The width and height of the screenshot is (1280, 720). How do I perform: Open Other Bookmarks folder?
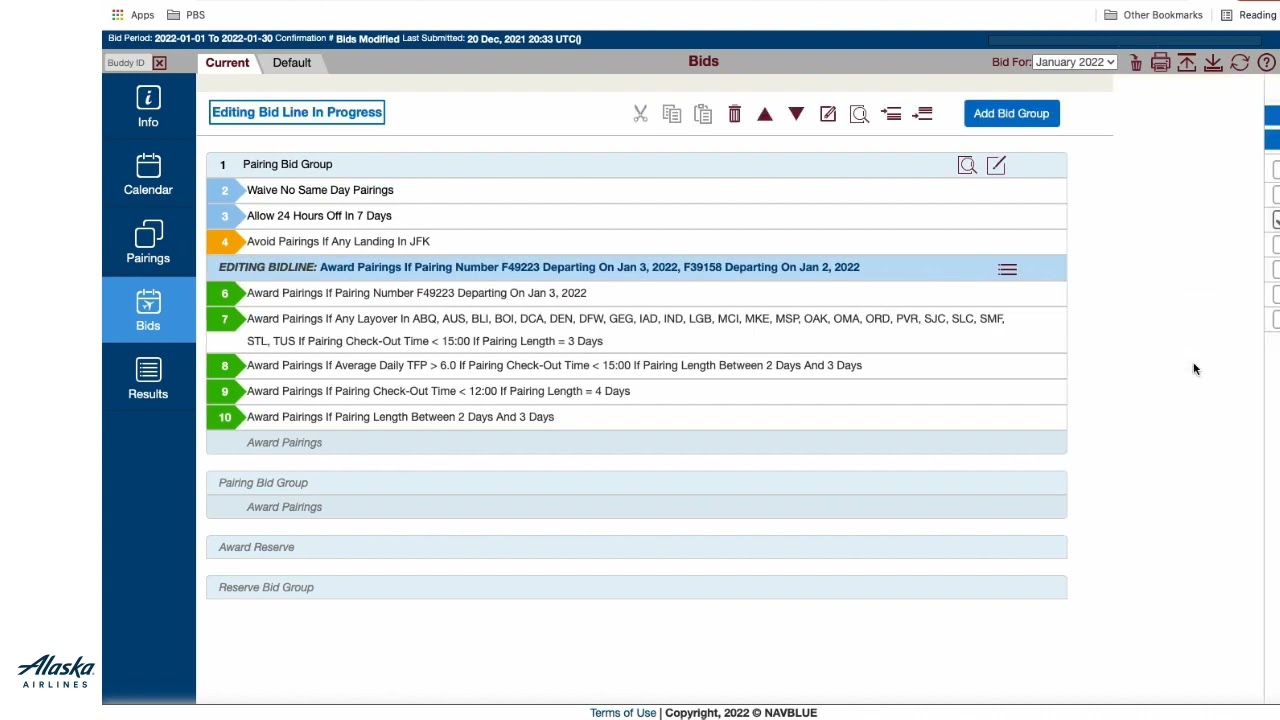click(x=1153, y=15)
